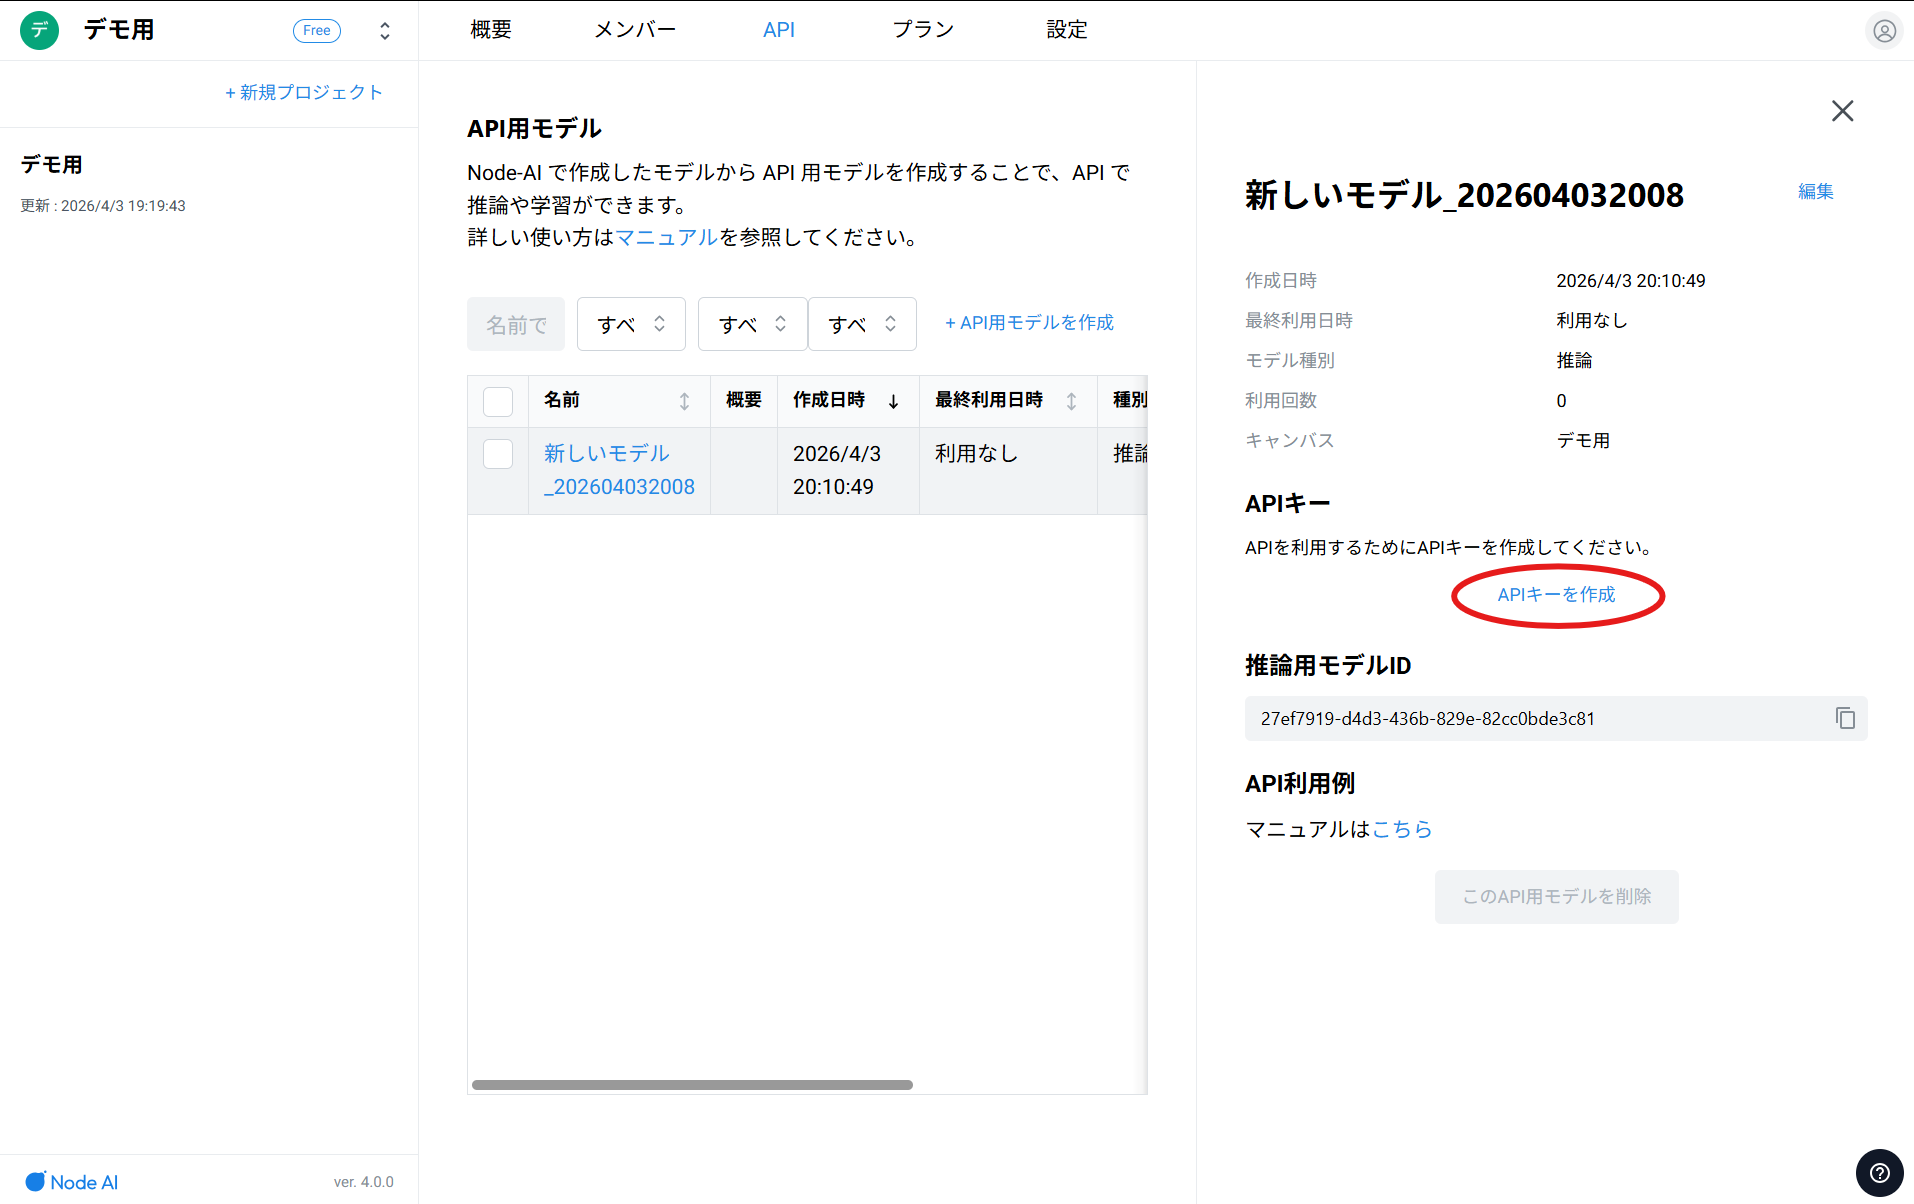Toggle the select-all checkbox in table header
1914x1204 pixels.
pos(498,401)
